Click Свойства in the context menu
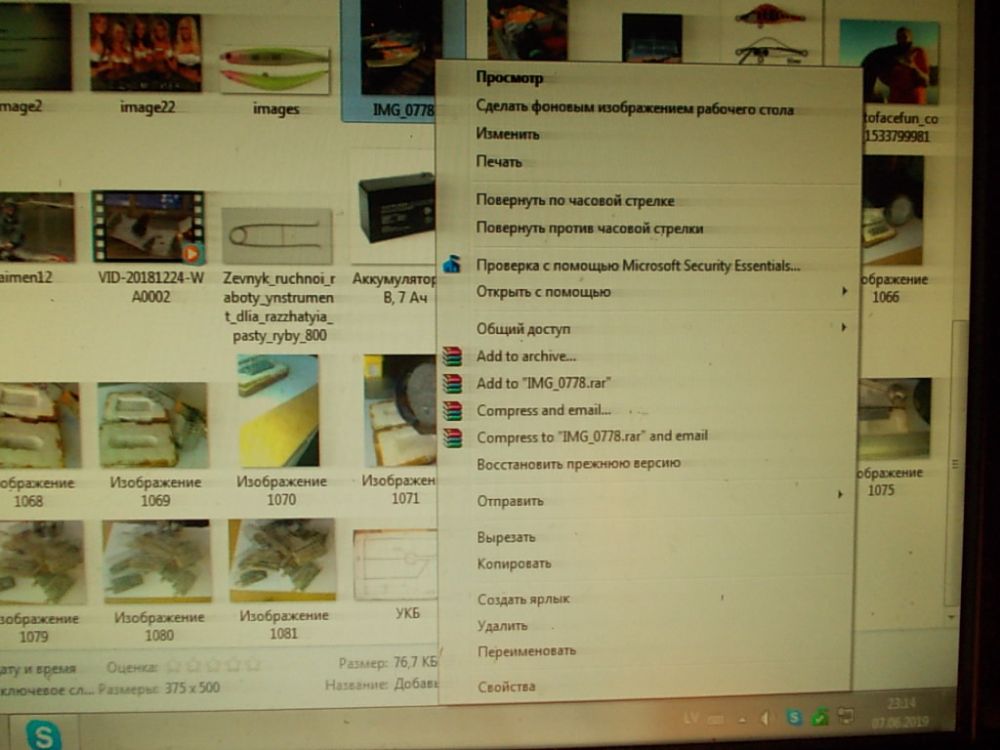Image resolution: width=1000 pixels, height=750 pixels. click(x=506, y=687)
